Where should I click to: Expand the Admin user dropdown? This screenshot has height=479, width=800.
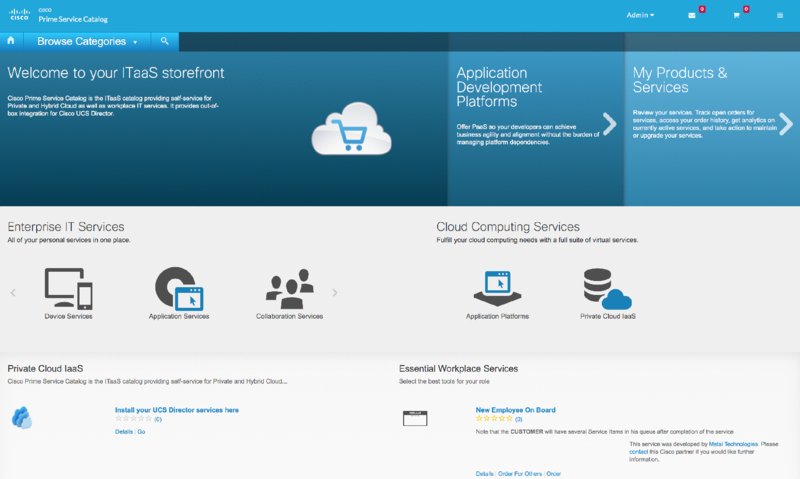click(640, 15)
